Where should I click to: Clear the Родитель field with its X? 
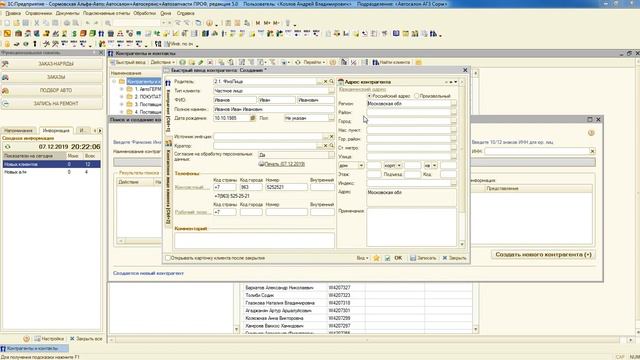(x=325, y=82)
